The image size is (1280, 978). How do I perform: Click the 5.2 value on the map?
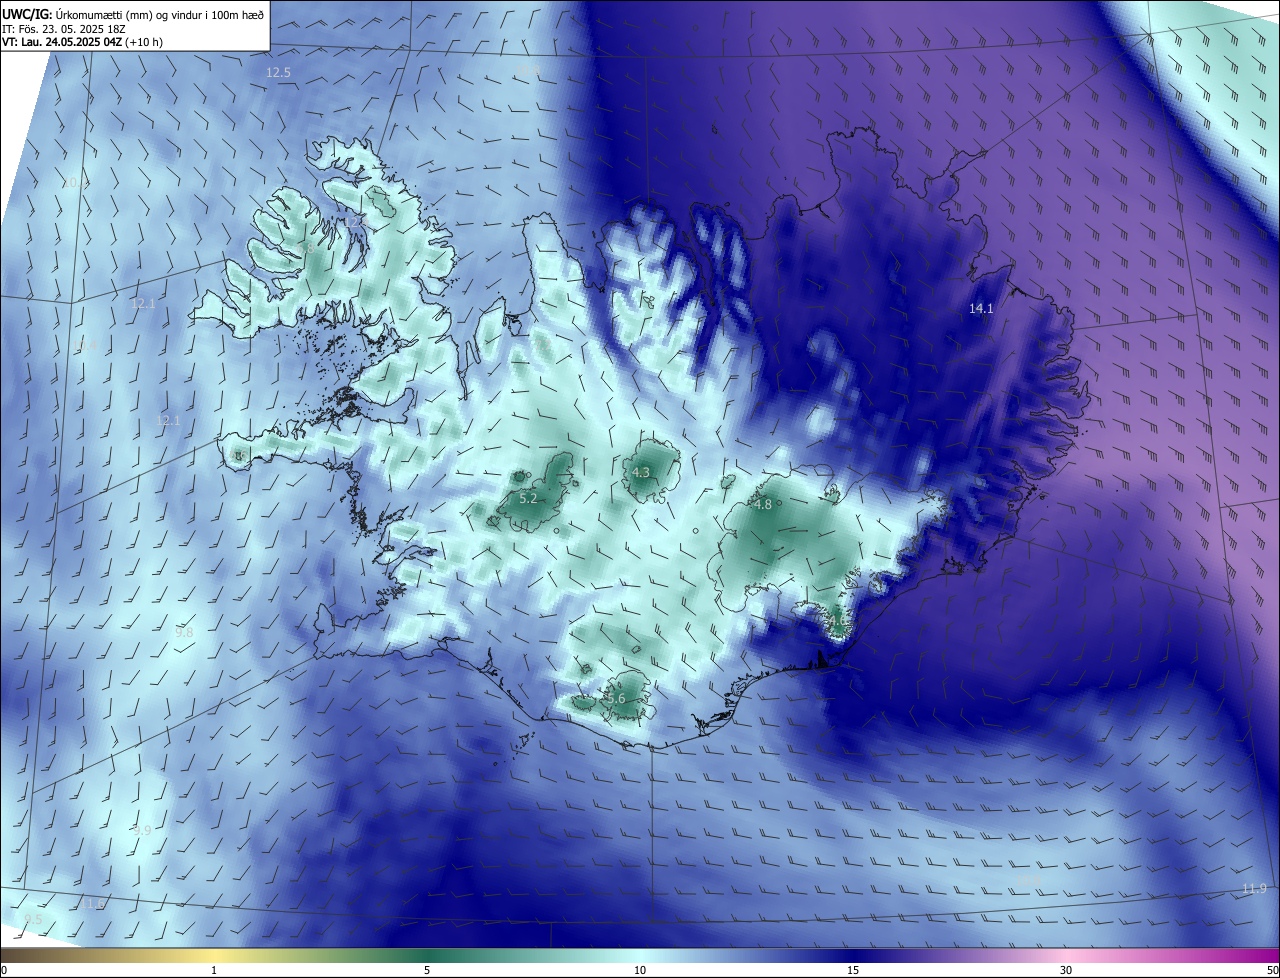pos(528,498)
